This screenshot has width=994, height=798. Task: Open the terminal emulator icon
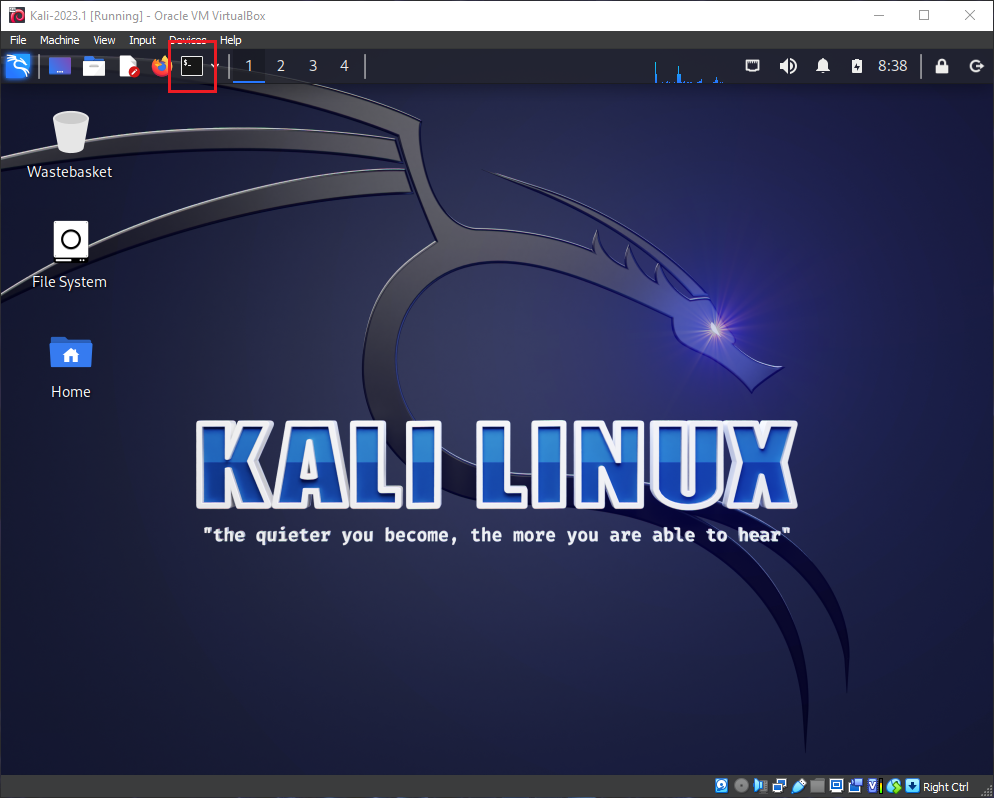[x=191, y=66]
